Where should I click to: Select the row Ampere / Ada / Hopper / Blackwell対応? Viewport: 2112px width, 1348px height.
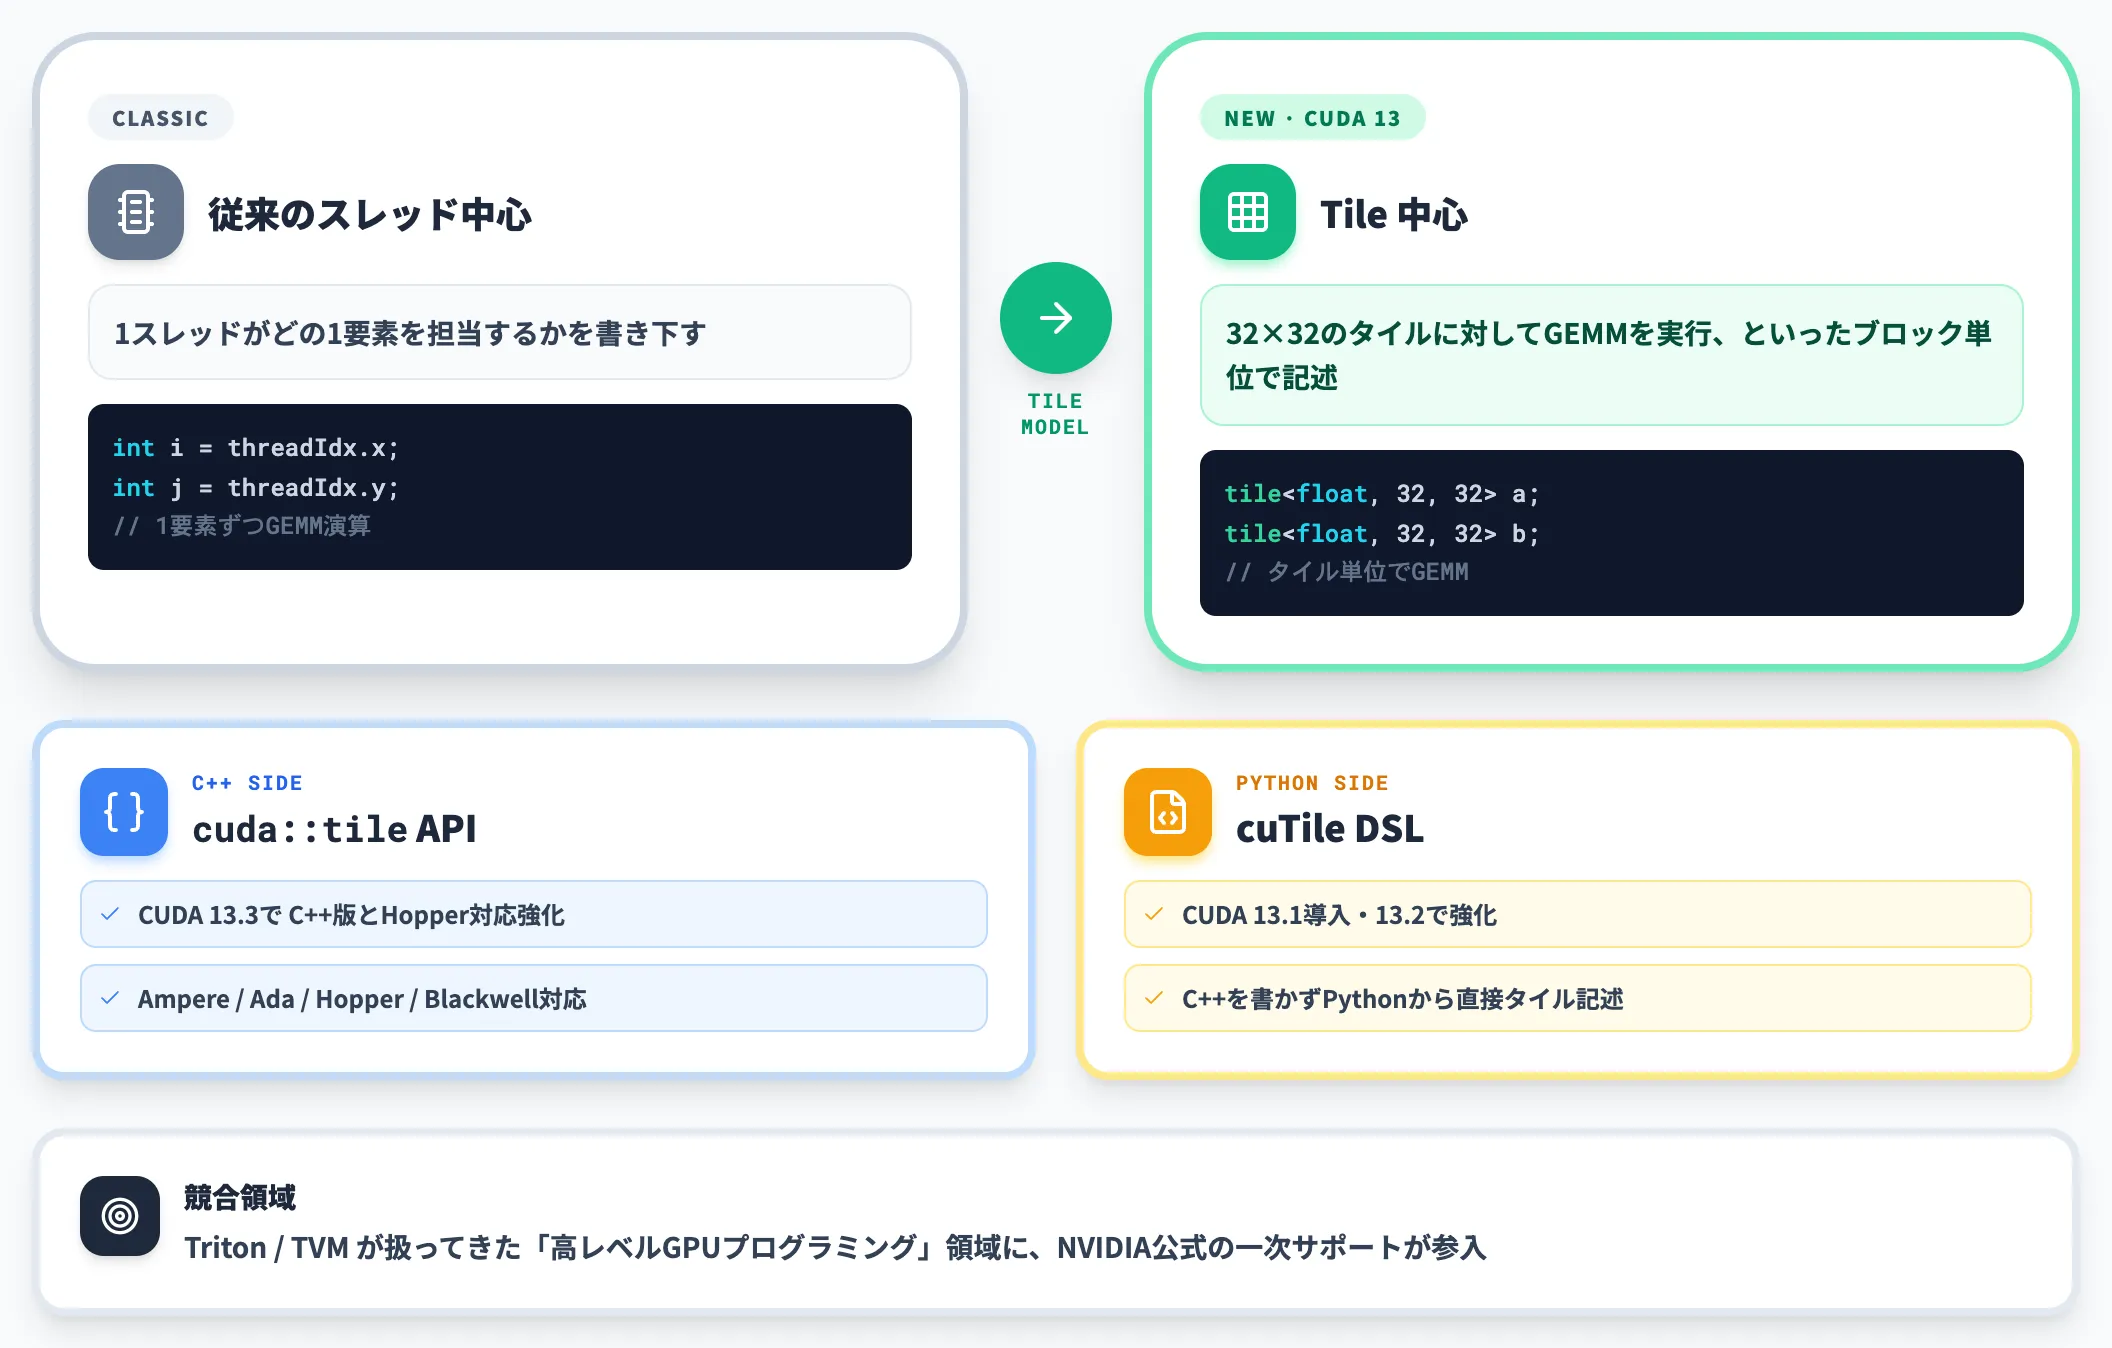(534, 998)
